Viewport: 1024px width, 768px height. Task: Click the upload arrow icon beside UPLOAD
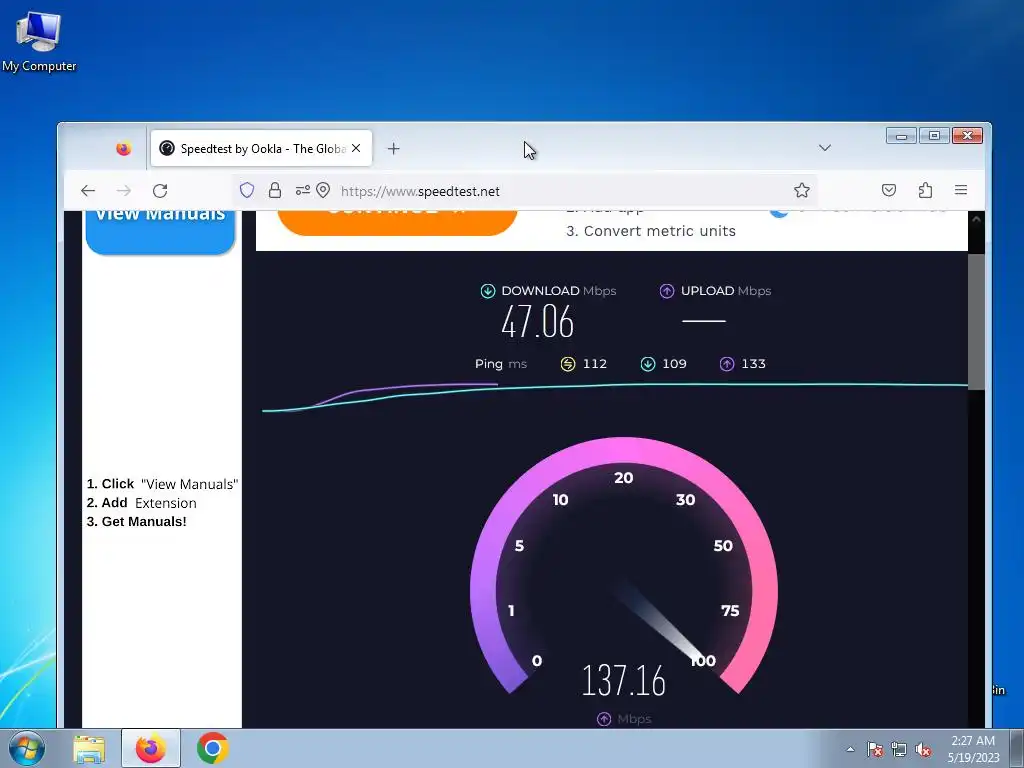[x=667, y=291]
